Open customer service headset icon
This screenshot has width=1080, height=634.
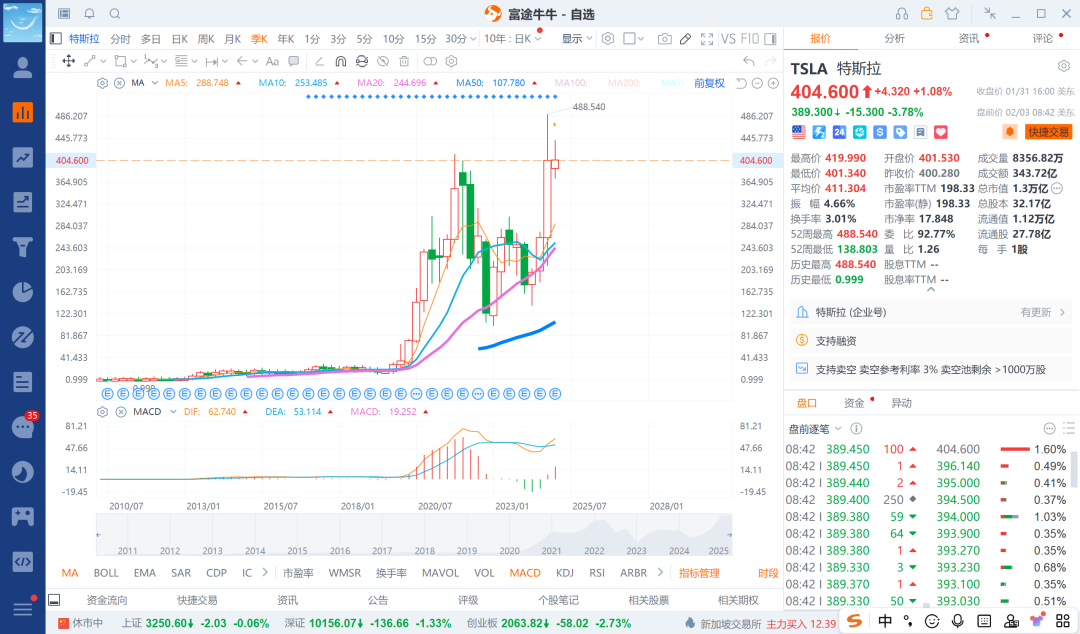(x=902, y=14)
